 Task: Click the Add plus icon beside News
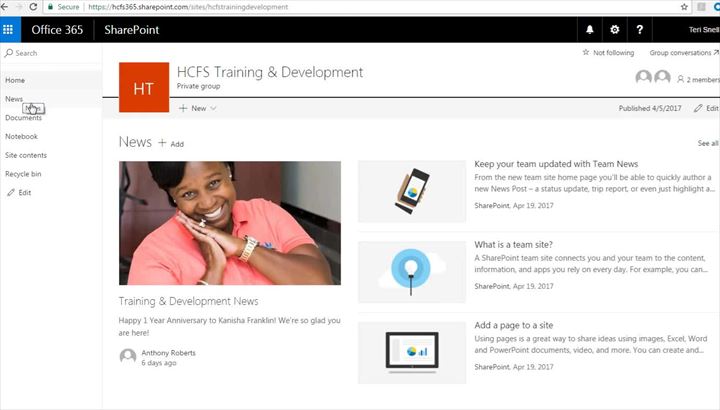coord(163,143)
